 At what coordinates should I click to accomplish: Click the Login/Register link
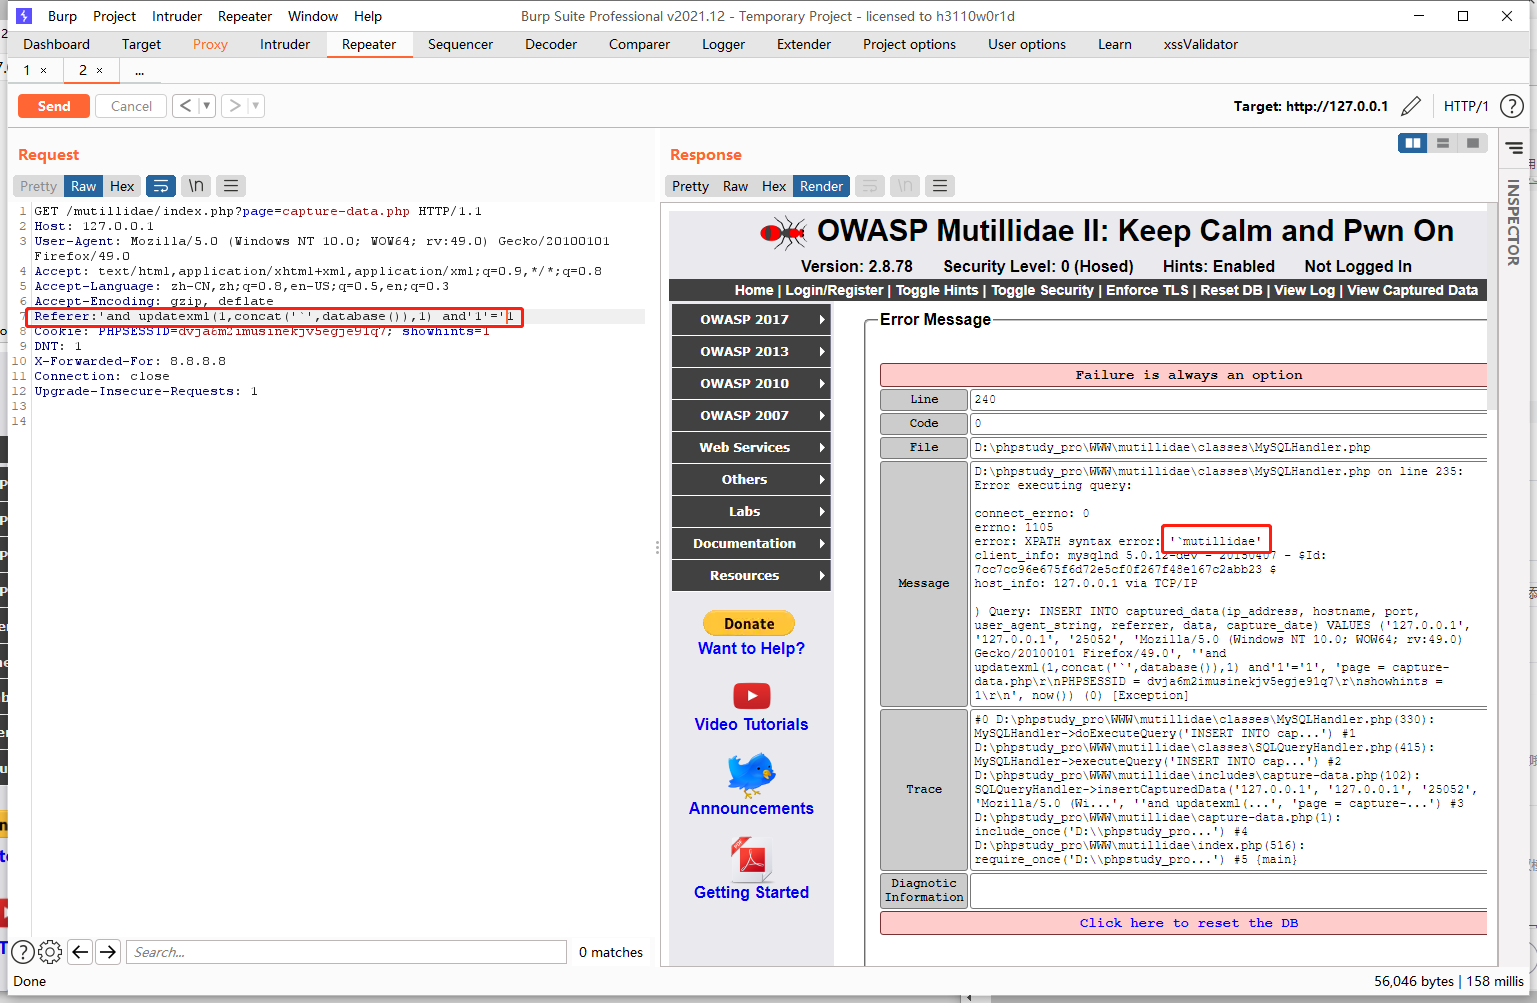[834, 290]
